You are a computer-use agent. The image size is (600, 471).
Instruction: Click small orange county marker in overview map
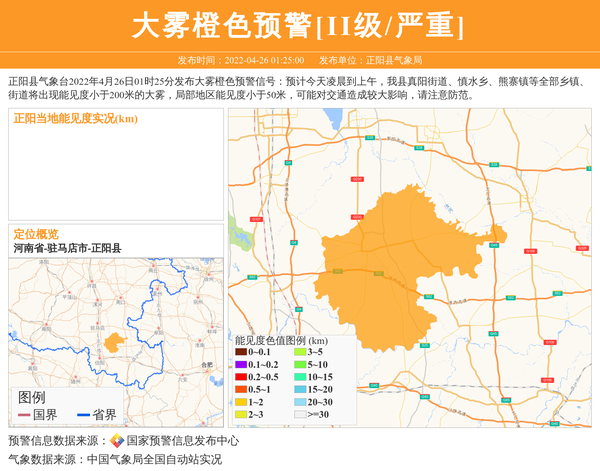tap(113, 343)
